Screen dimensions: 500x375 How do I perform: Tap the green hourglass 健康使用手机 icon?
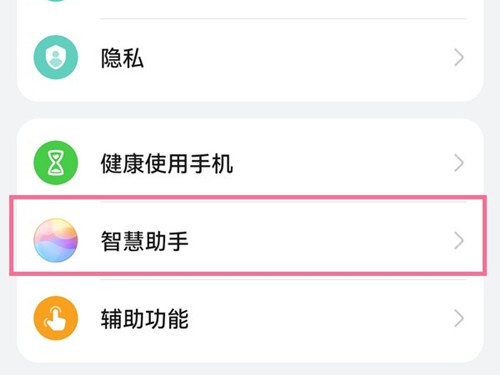pos(56,163)
